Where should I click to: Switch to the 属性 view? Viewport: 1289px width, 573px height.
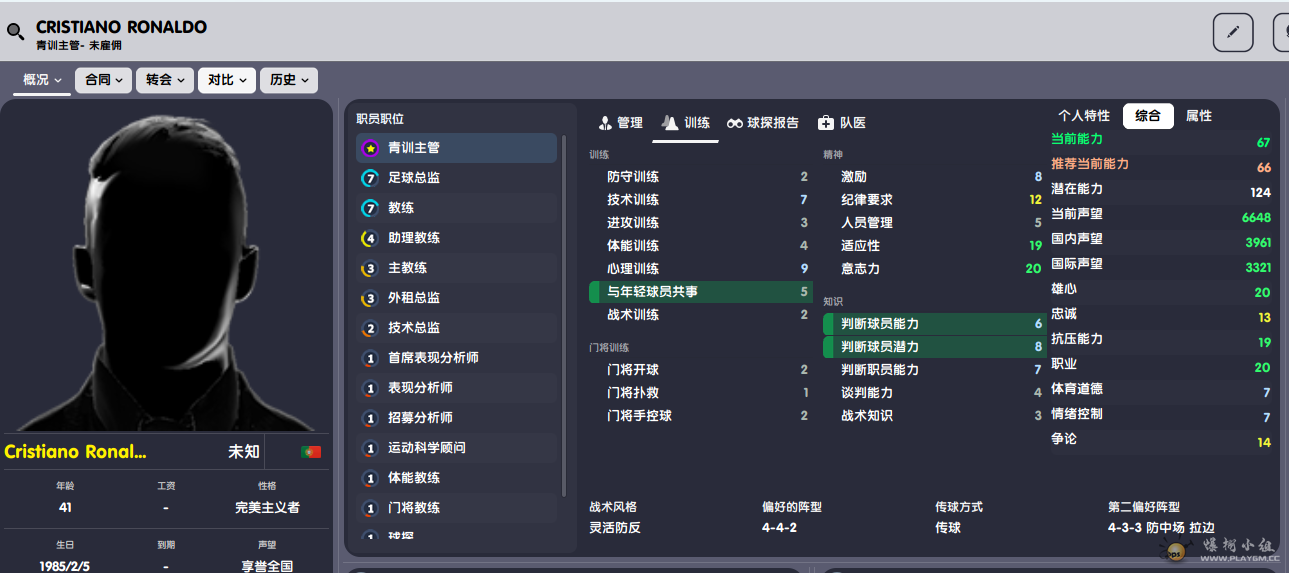1198,116
